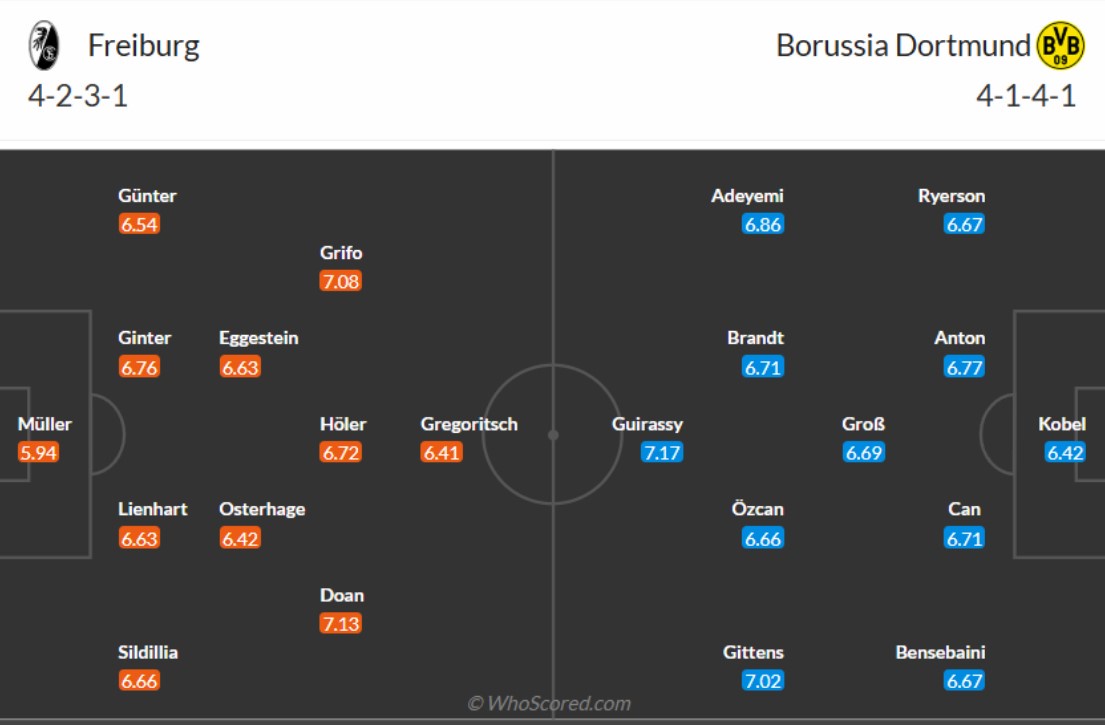
Task: Click Anton's 6.77 rating badge
Action: 964,367
